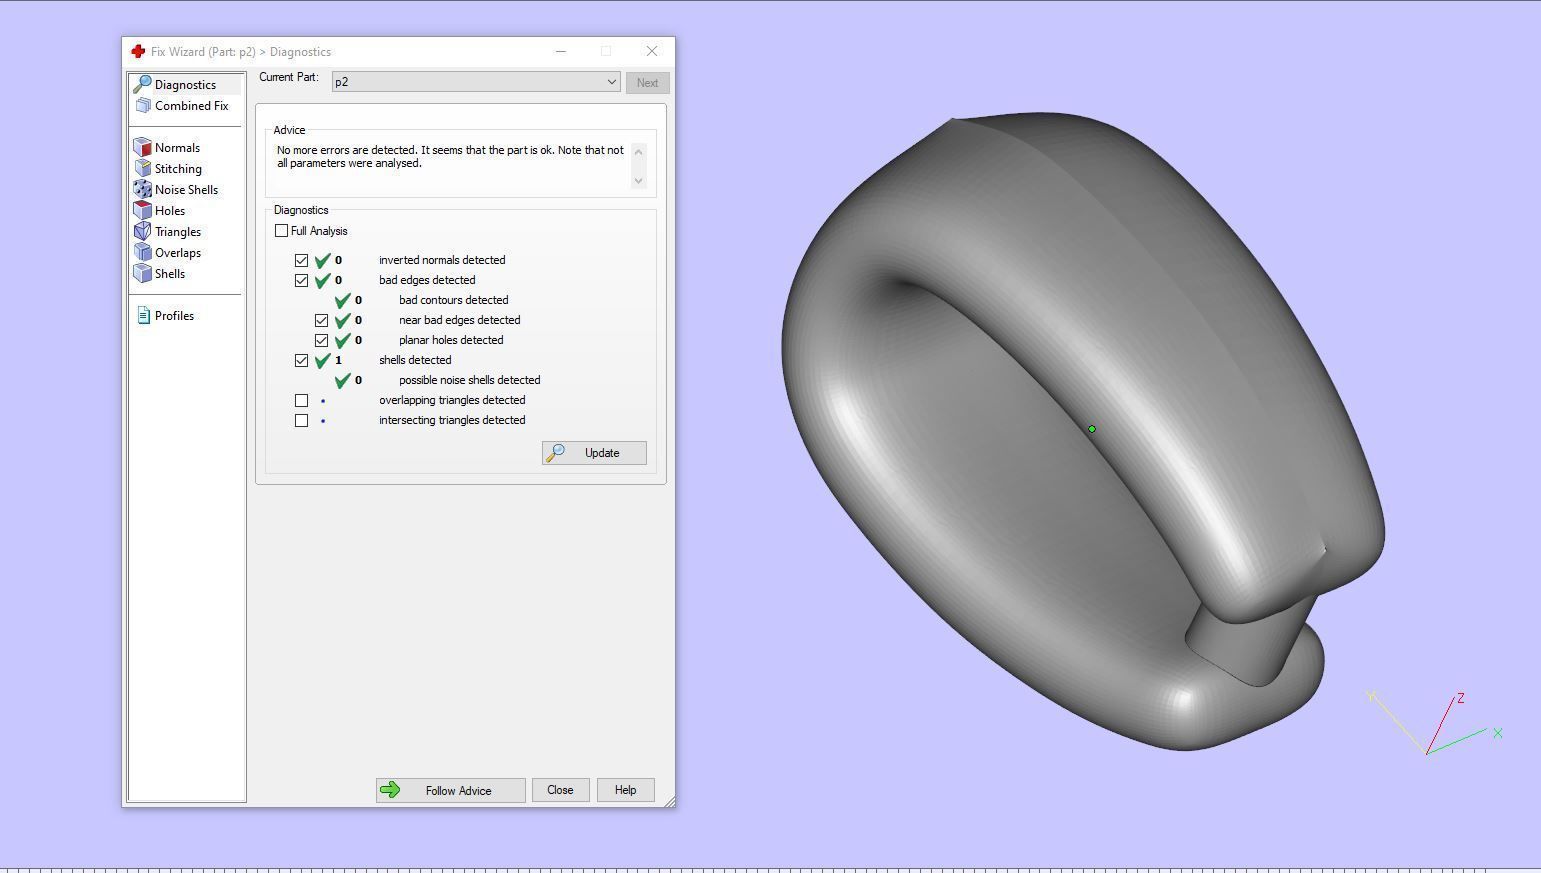Click green check beside possible noise shells

click(x=342, y=380)
